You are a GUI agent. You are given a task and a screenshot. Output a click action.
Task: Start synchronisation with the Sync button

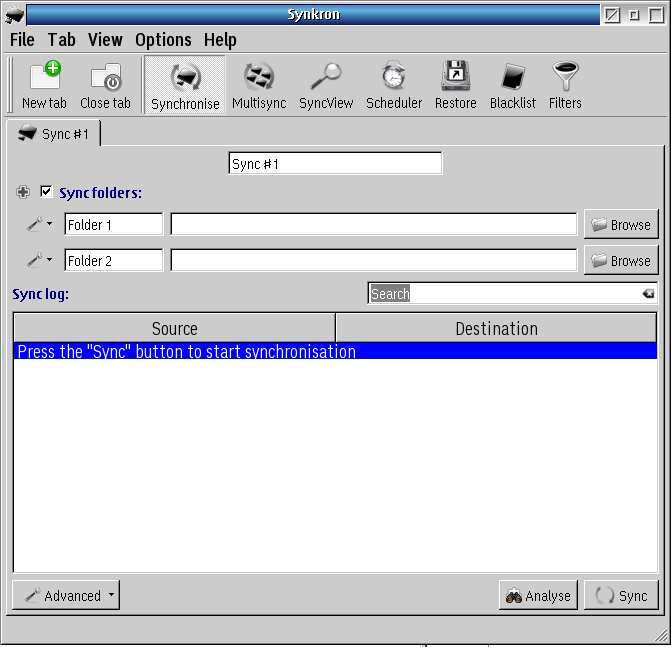pyautogui.click(x=621, y=595)
